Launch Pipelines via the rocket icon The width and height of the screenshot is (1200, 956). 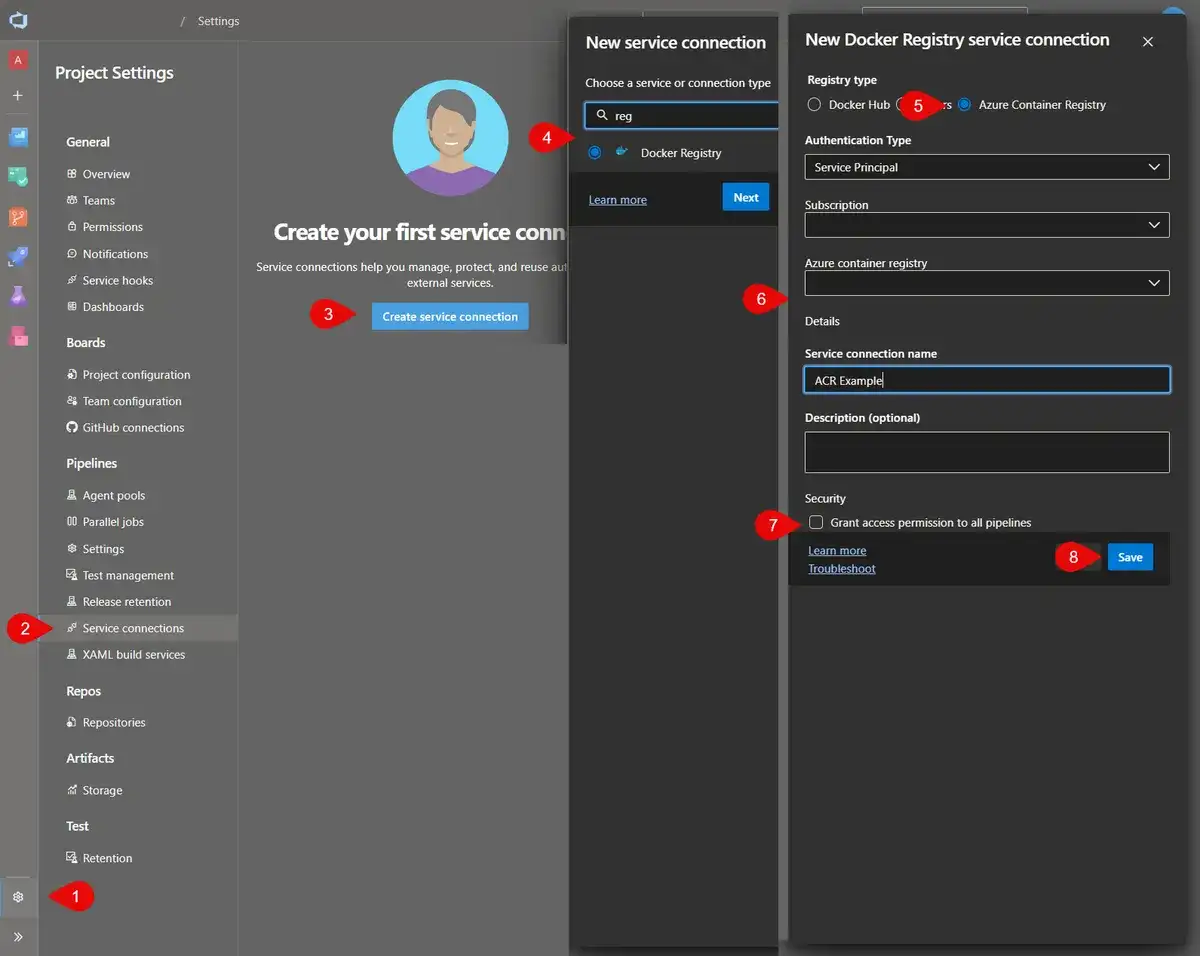(18, 257)
